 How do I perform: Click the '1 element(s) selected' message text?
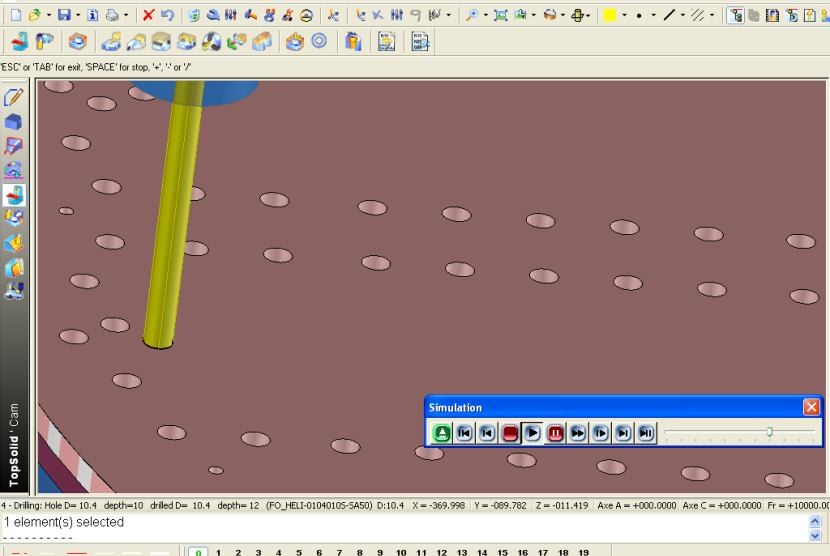click(64, 522)
